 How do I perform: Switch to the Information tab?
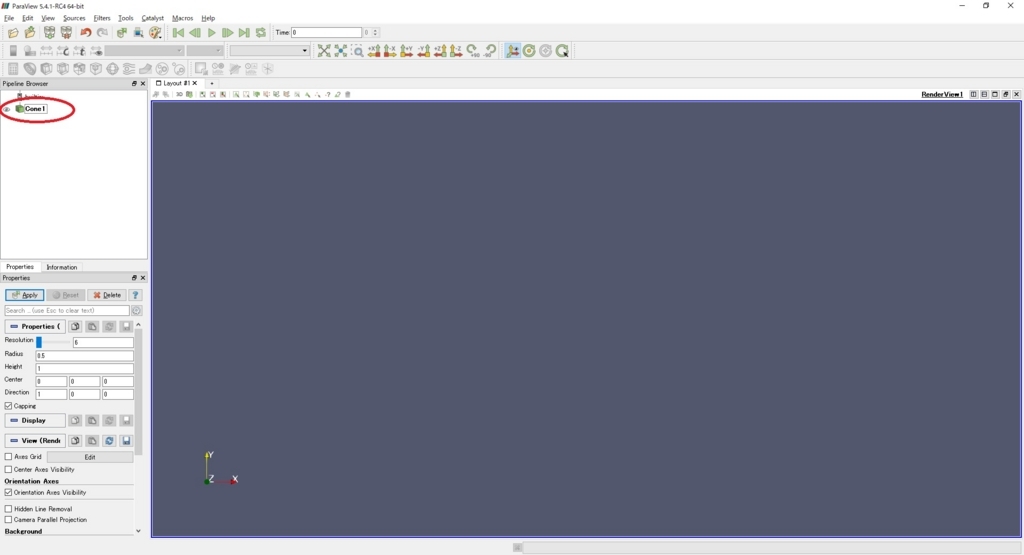coord(61,267)
